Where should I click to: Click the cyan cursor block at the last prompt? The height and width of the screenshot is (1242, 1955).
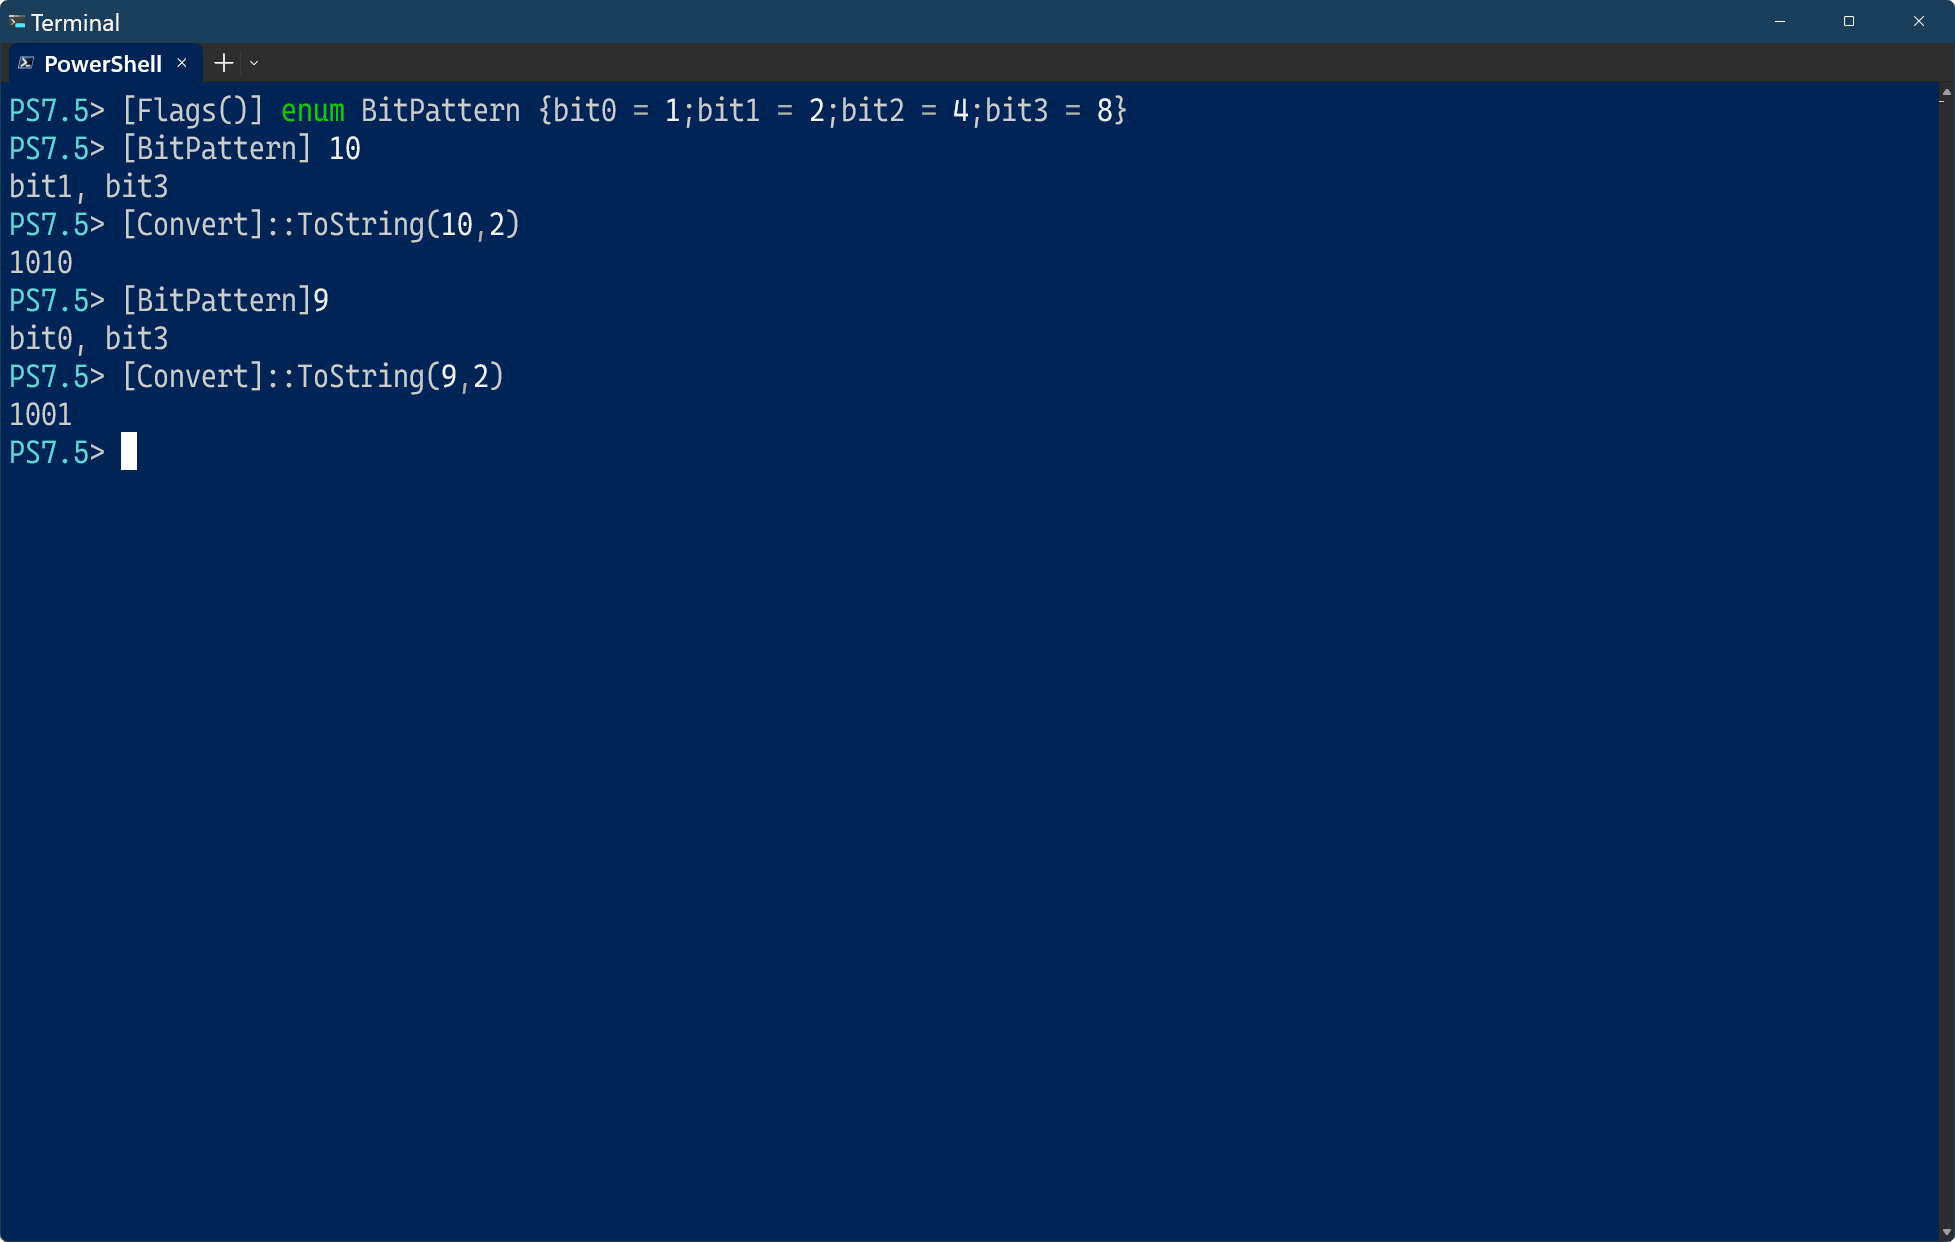129,452
